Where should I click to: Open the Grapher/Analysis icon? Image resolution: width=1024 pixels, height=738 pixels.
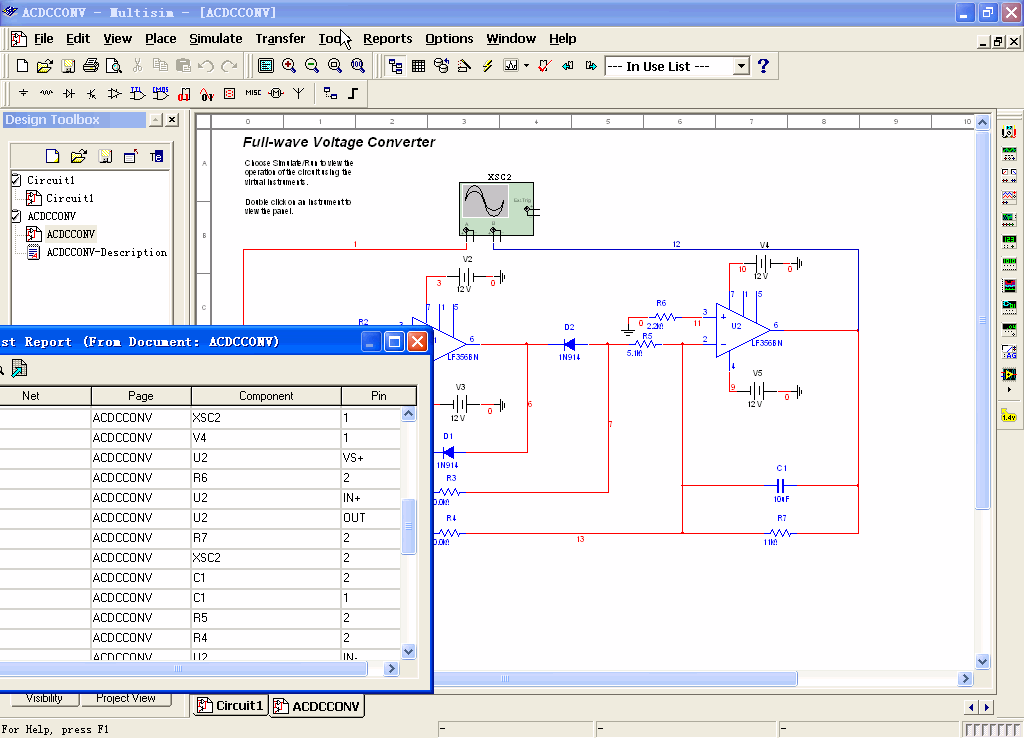(x=511, y=66)
